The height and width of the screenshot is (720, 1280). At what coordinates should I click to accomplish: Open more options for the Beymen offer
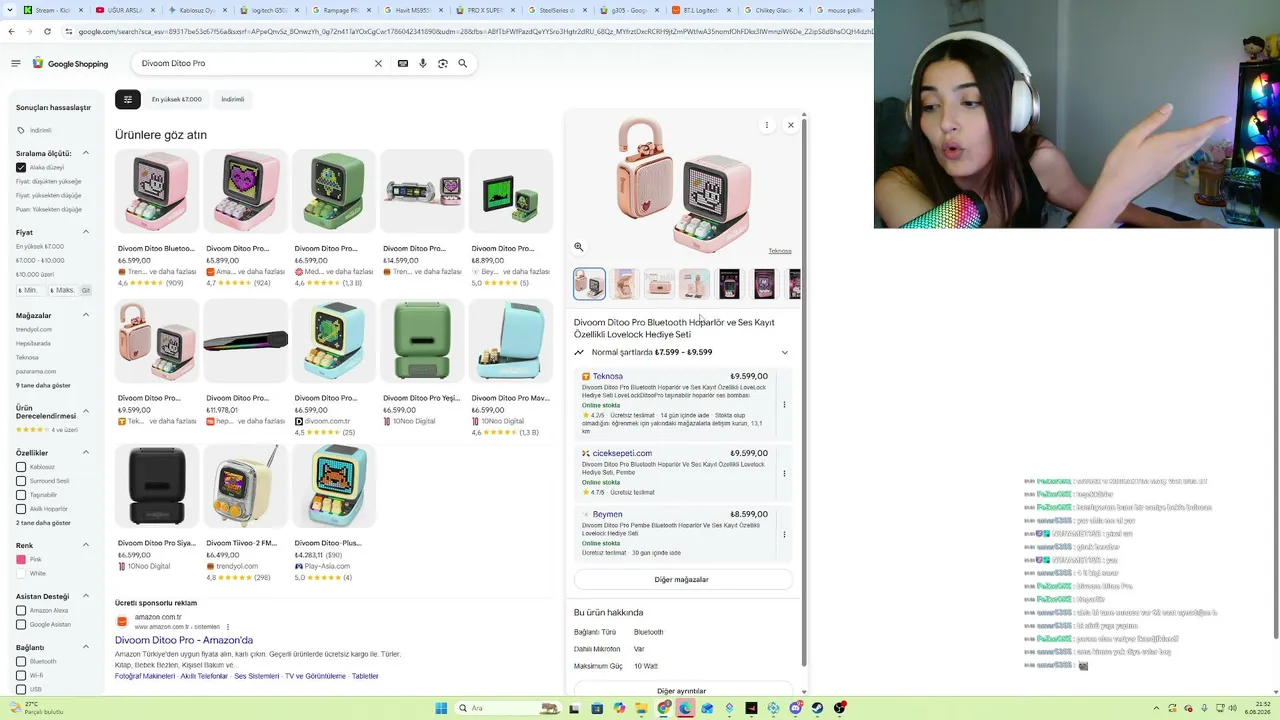tap(784, 534)
